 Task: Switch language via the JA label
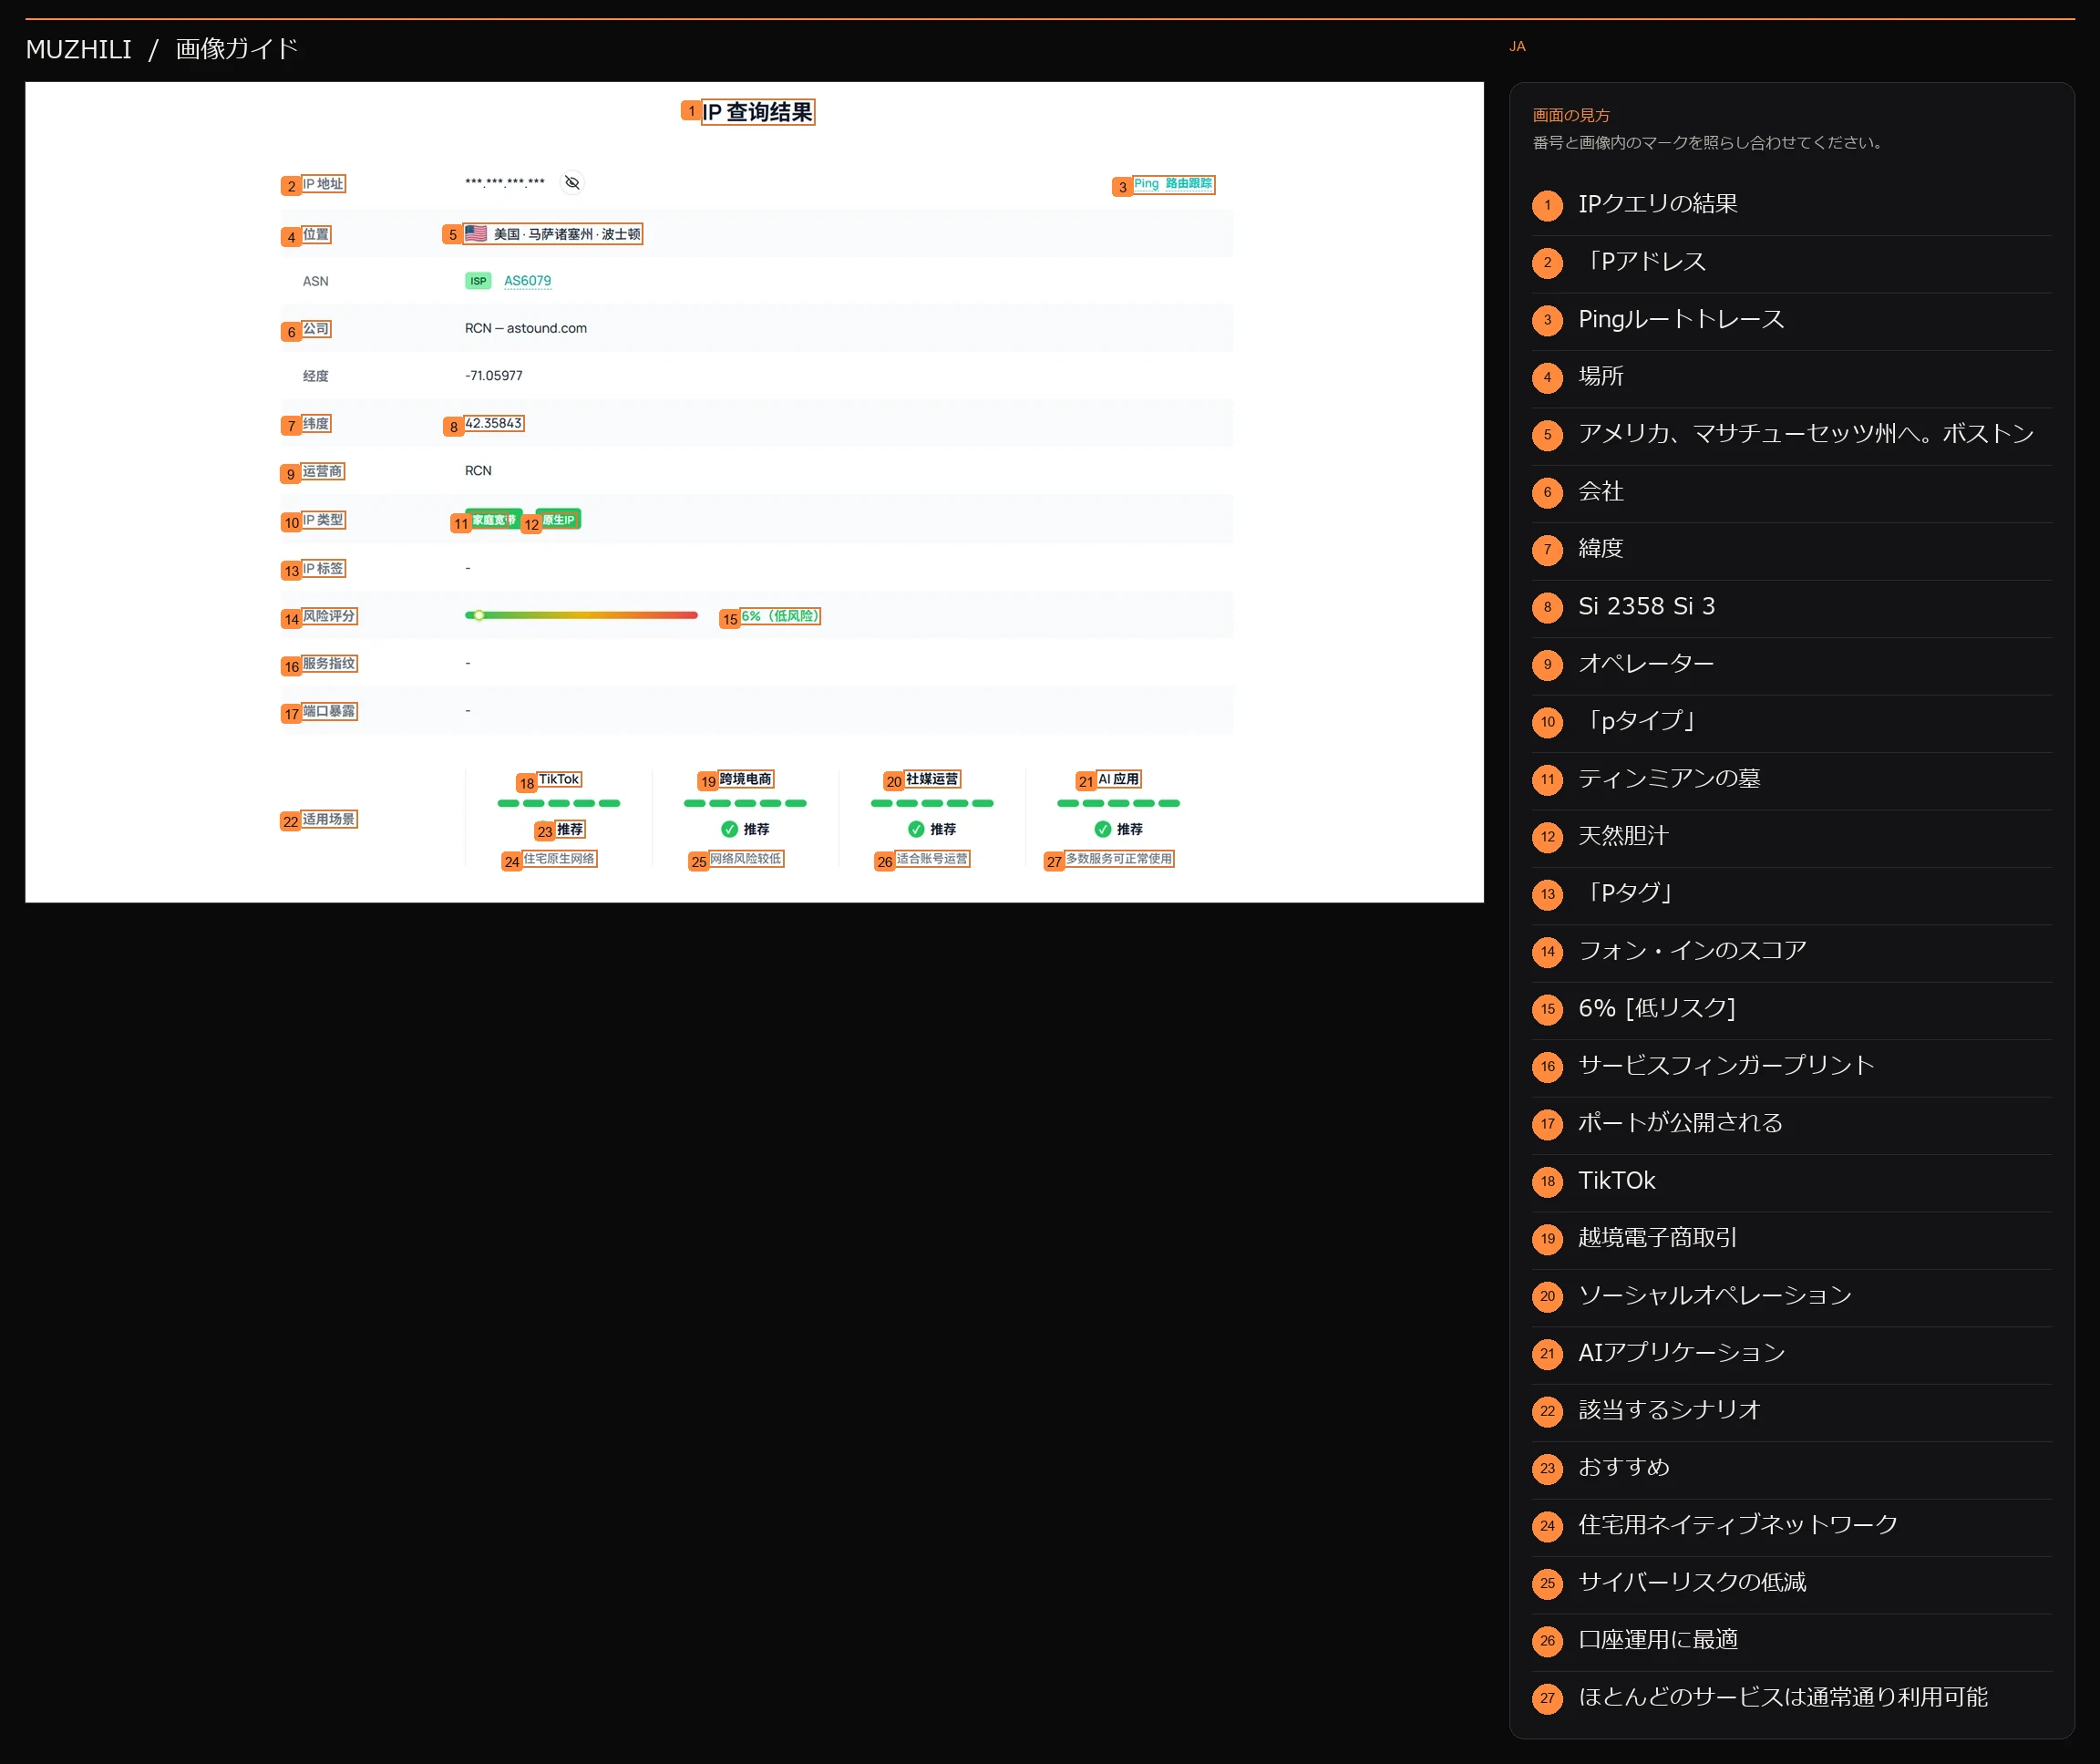pos(1517,46)
